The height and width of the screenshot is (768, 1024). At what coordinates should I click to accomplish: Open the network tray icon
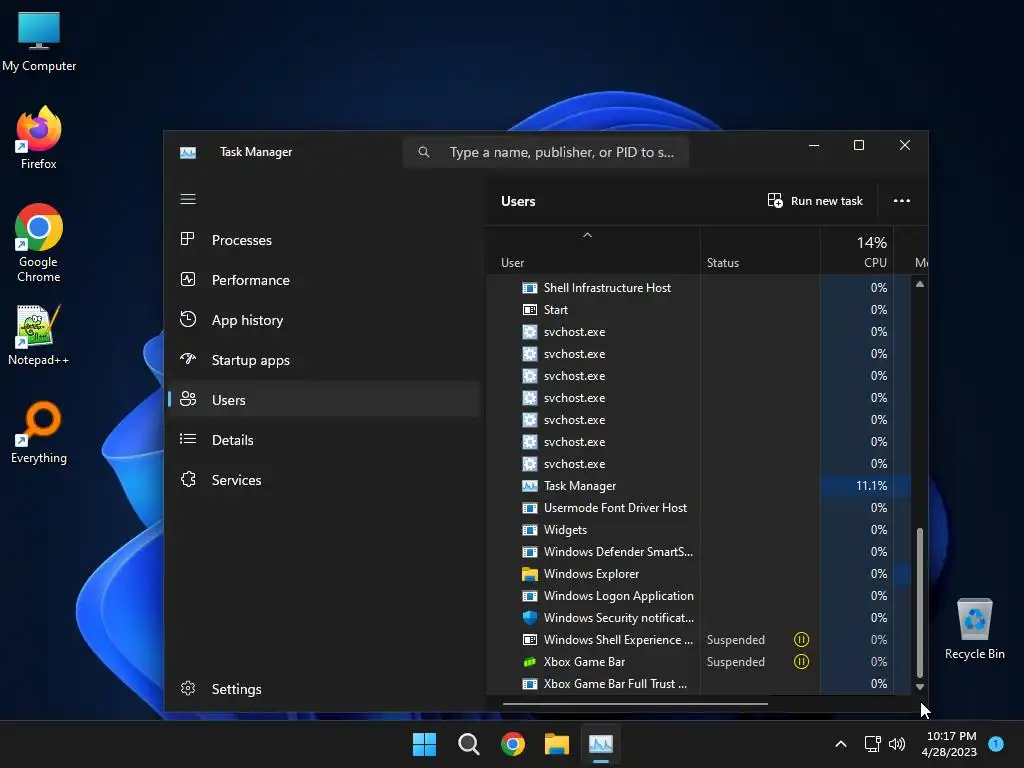[x=872, y=744]
